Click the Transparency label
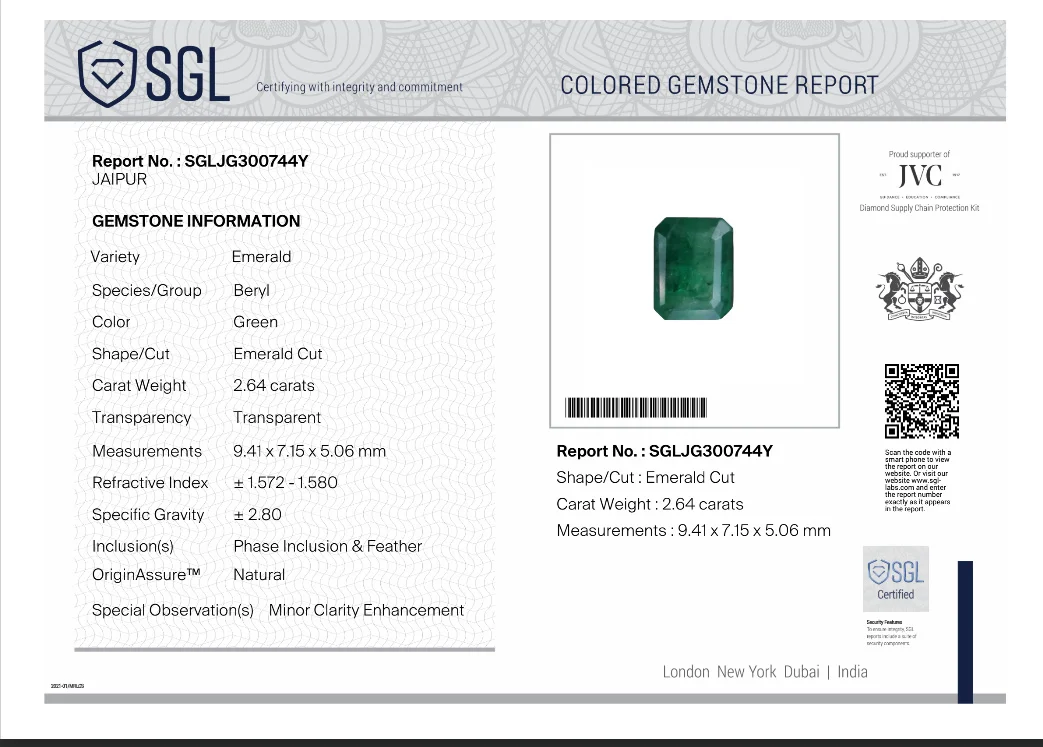The width and height of the screenshot is (1043, 747). coord(141,418)
